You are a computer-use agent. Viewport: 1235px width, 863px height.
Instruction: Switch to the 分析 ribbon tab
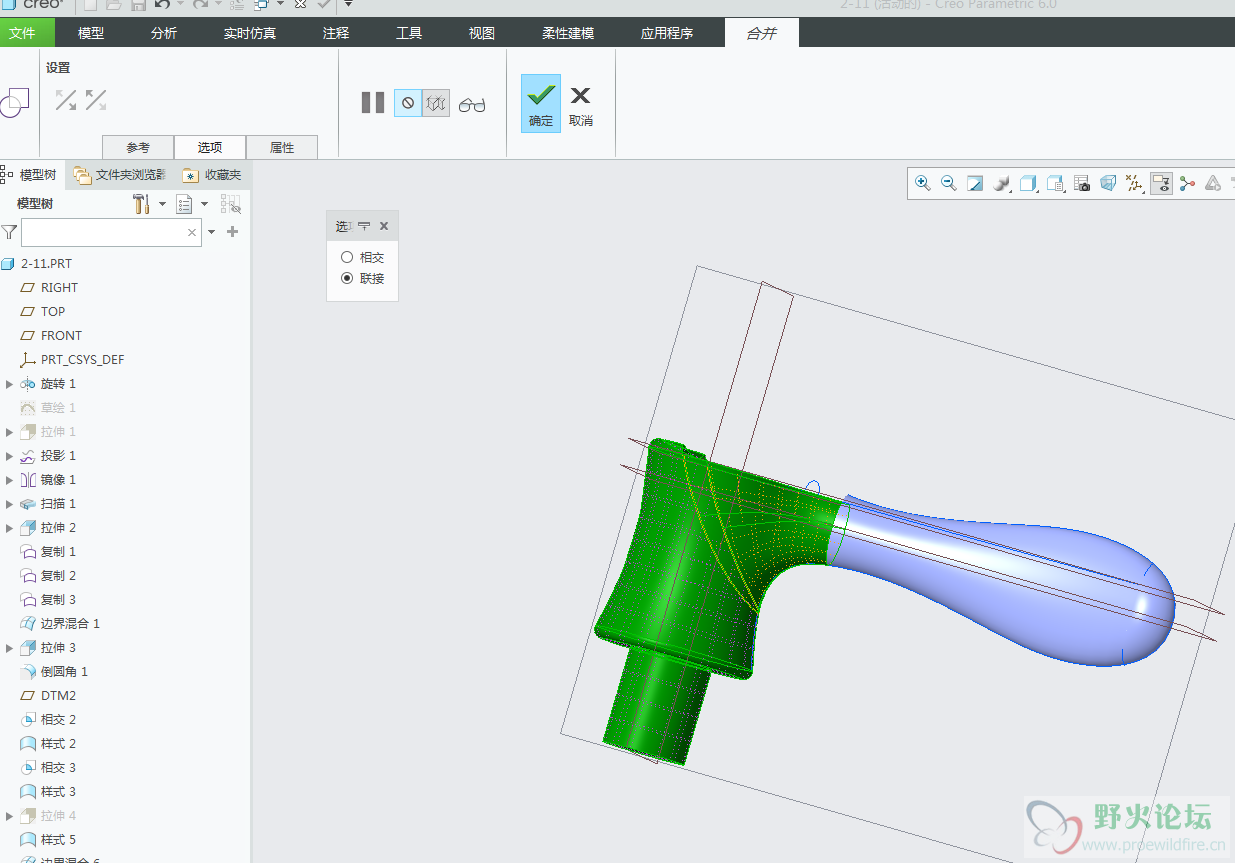pos(164,33)
